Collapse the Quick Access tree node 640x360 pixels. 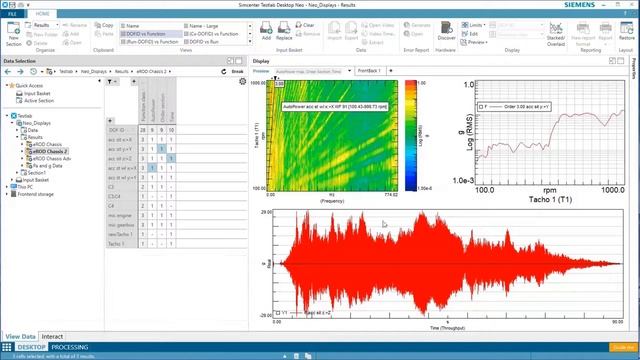coord(7,85)
